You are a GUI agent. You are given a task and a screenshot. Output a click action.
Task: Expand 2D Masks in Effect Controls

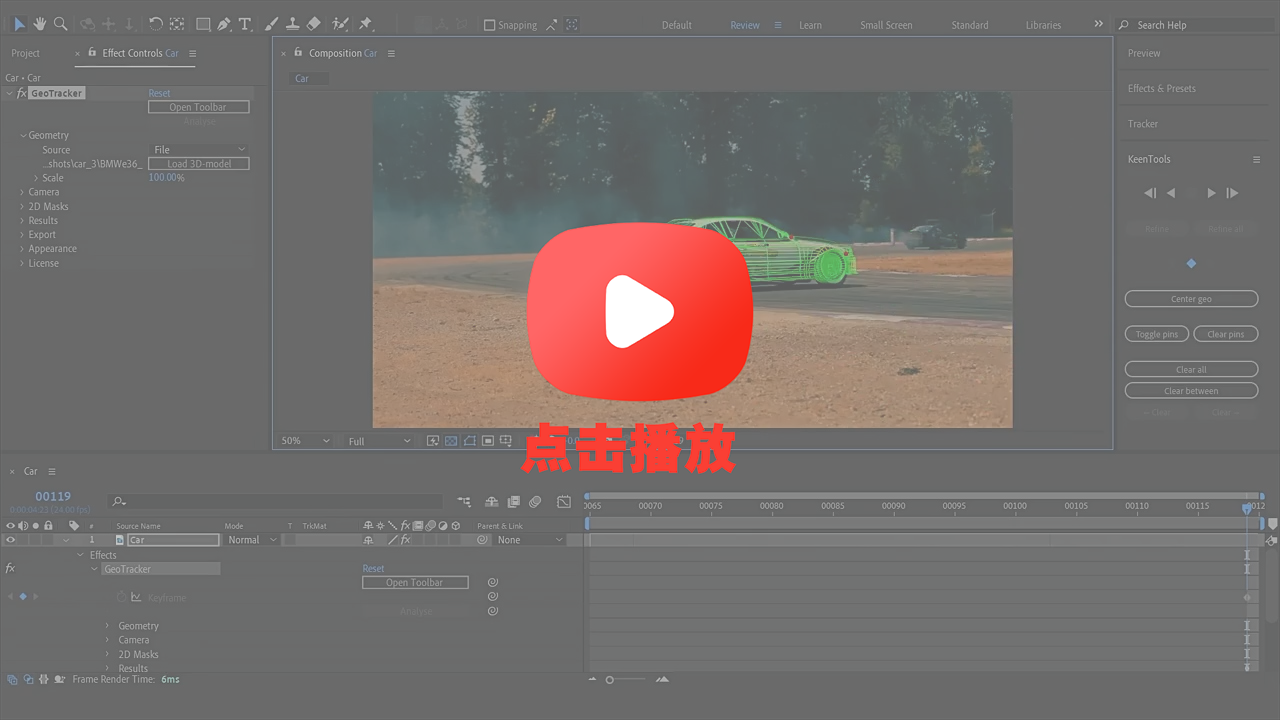pyautogui.click(x=22, y=207)
